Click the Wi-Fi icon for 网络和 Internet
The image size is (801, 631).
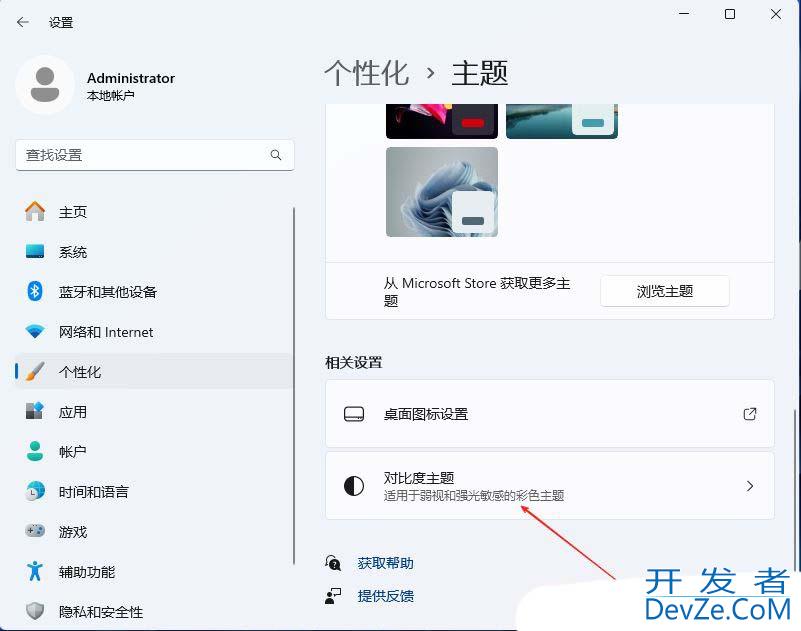[x=35, y=332]
